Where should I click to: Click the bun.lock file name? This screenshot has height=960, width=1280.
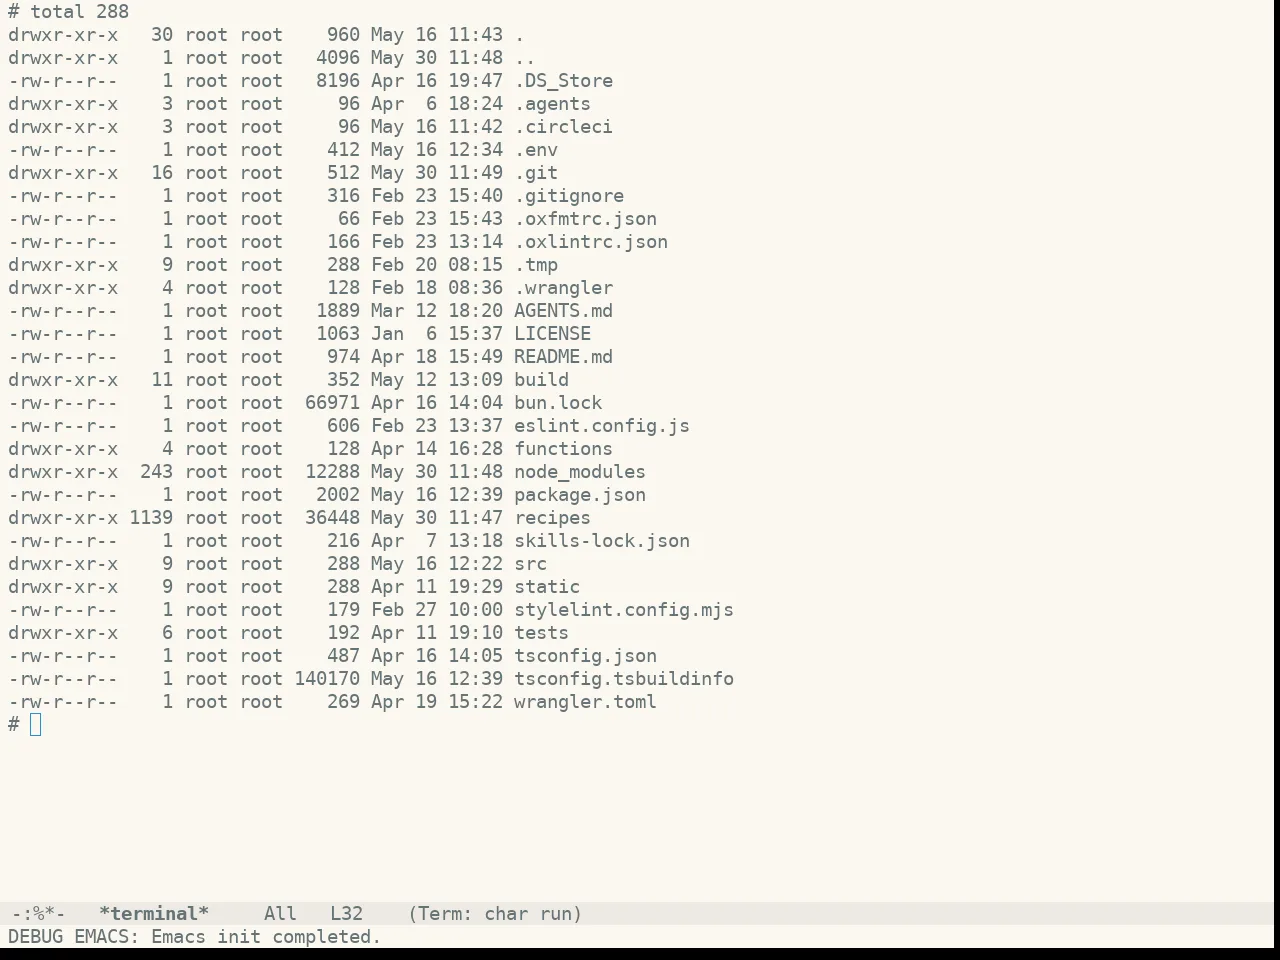coord(558,403)
